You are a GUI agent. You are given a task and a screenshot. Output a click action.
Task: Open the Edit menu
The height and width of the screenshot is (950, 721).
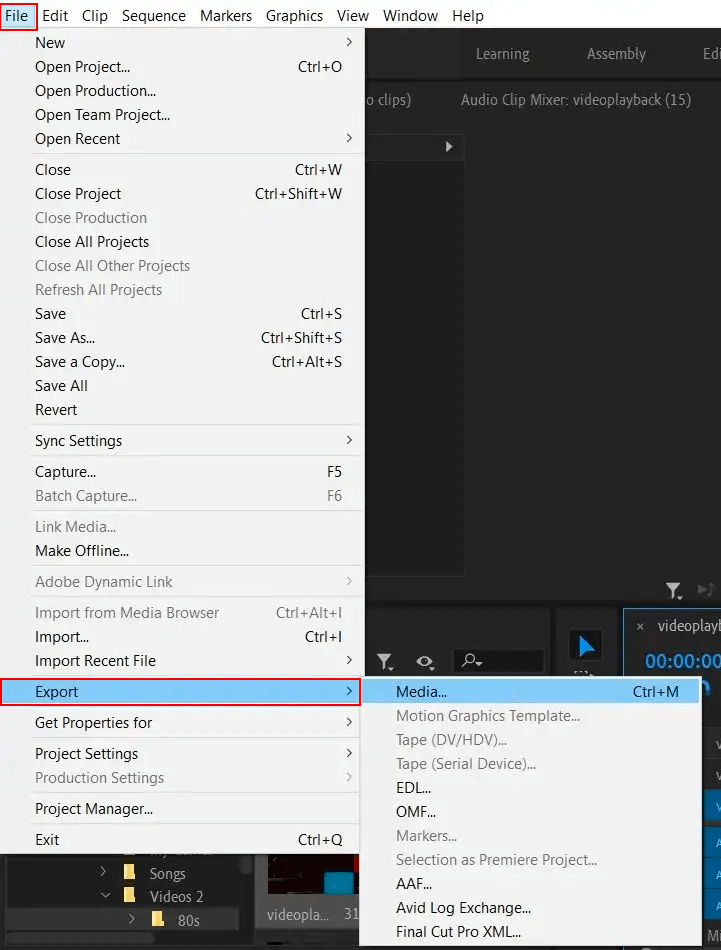[55, 16]
